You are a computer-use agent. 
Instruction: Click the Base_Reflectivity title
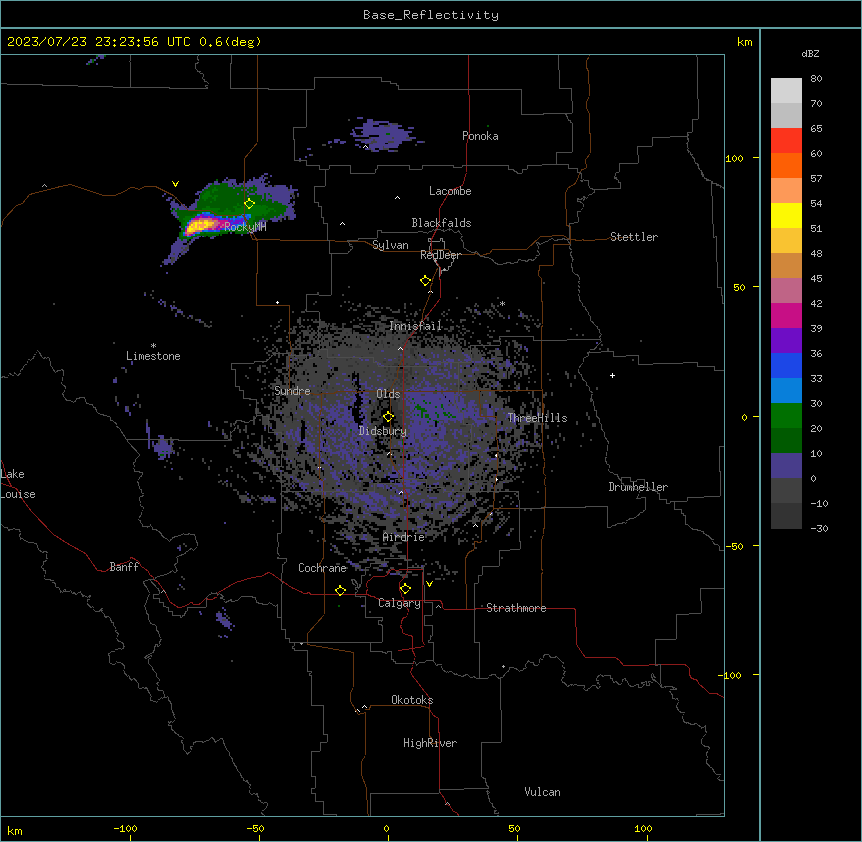pyautogui.click(x=431, y=15)
